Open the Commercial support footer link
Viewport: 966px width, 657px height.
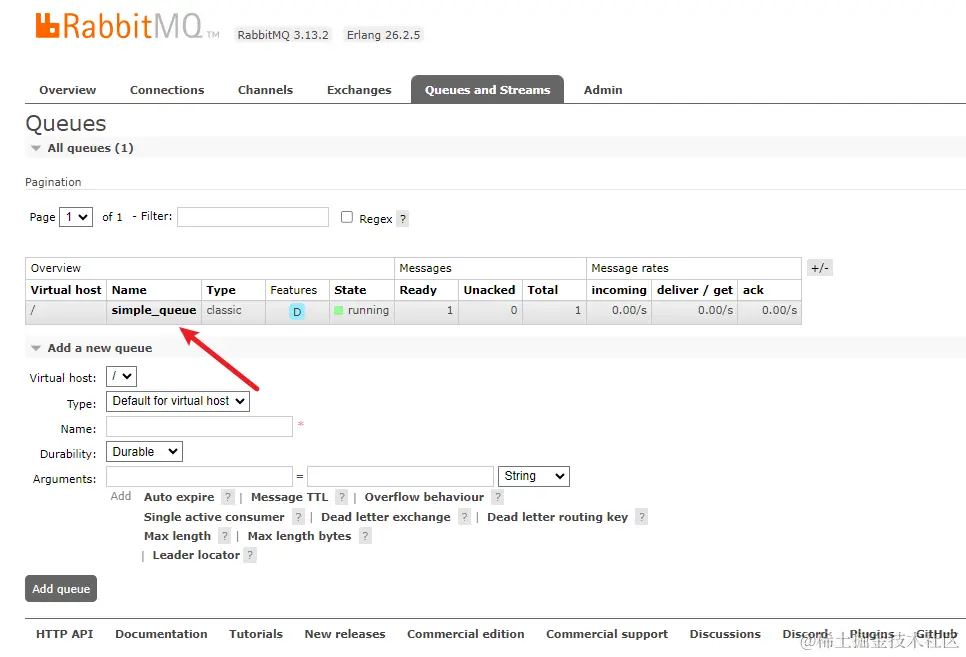click(x=607, y=634)
